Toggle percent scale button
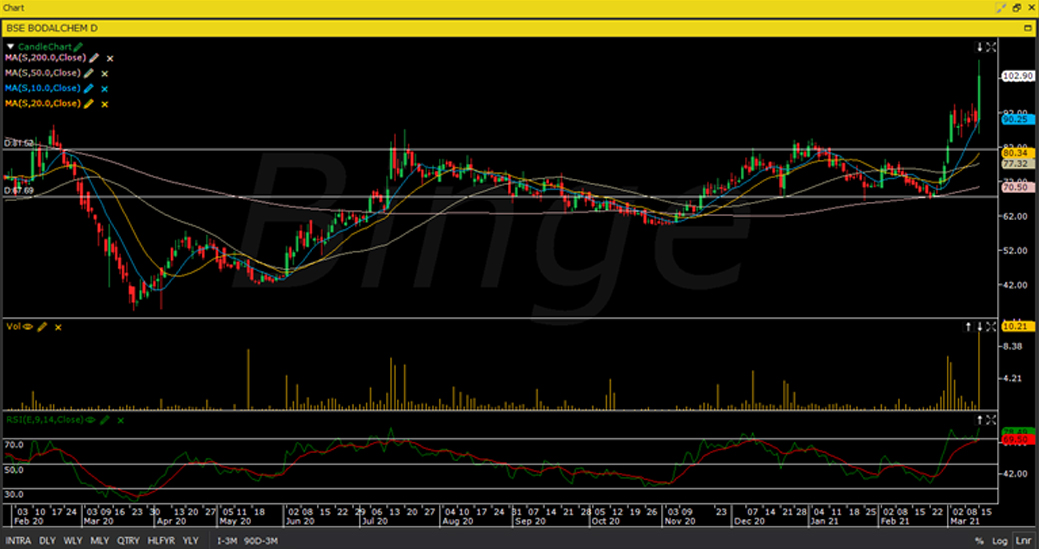 click(x=979, y=541)
